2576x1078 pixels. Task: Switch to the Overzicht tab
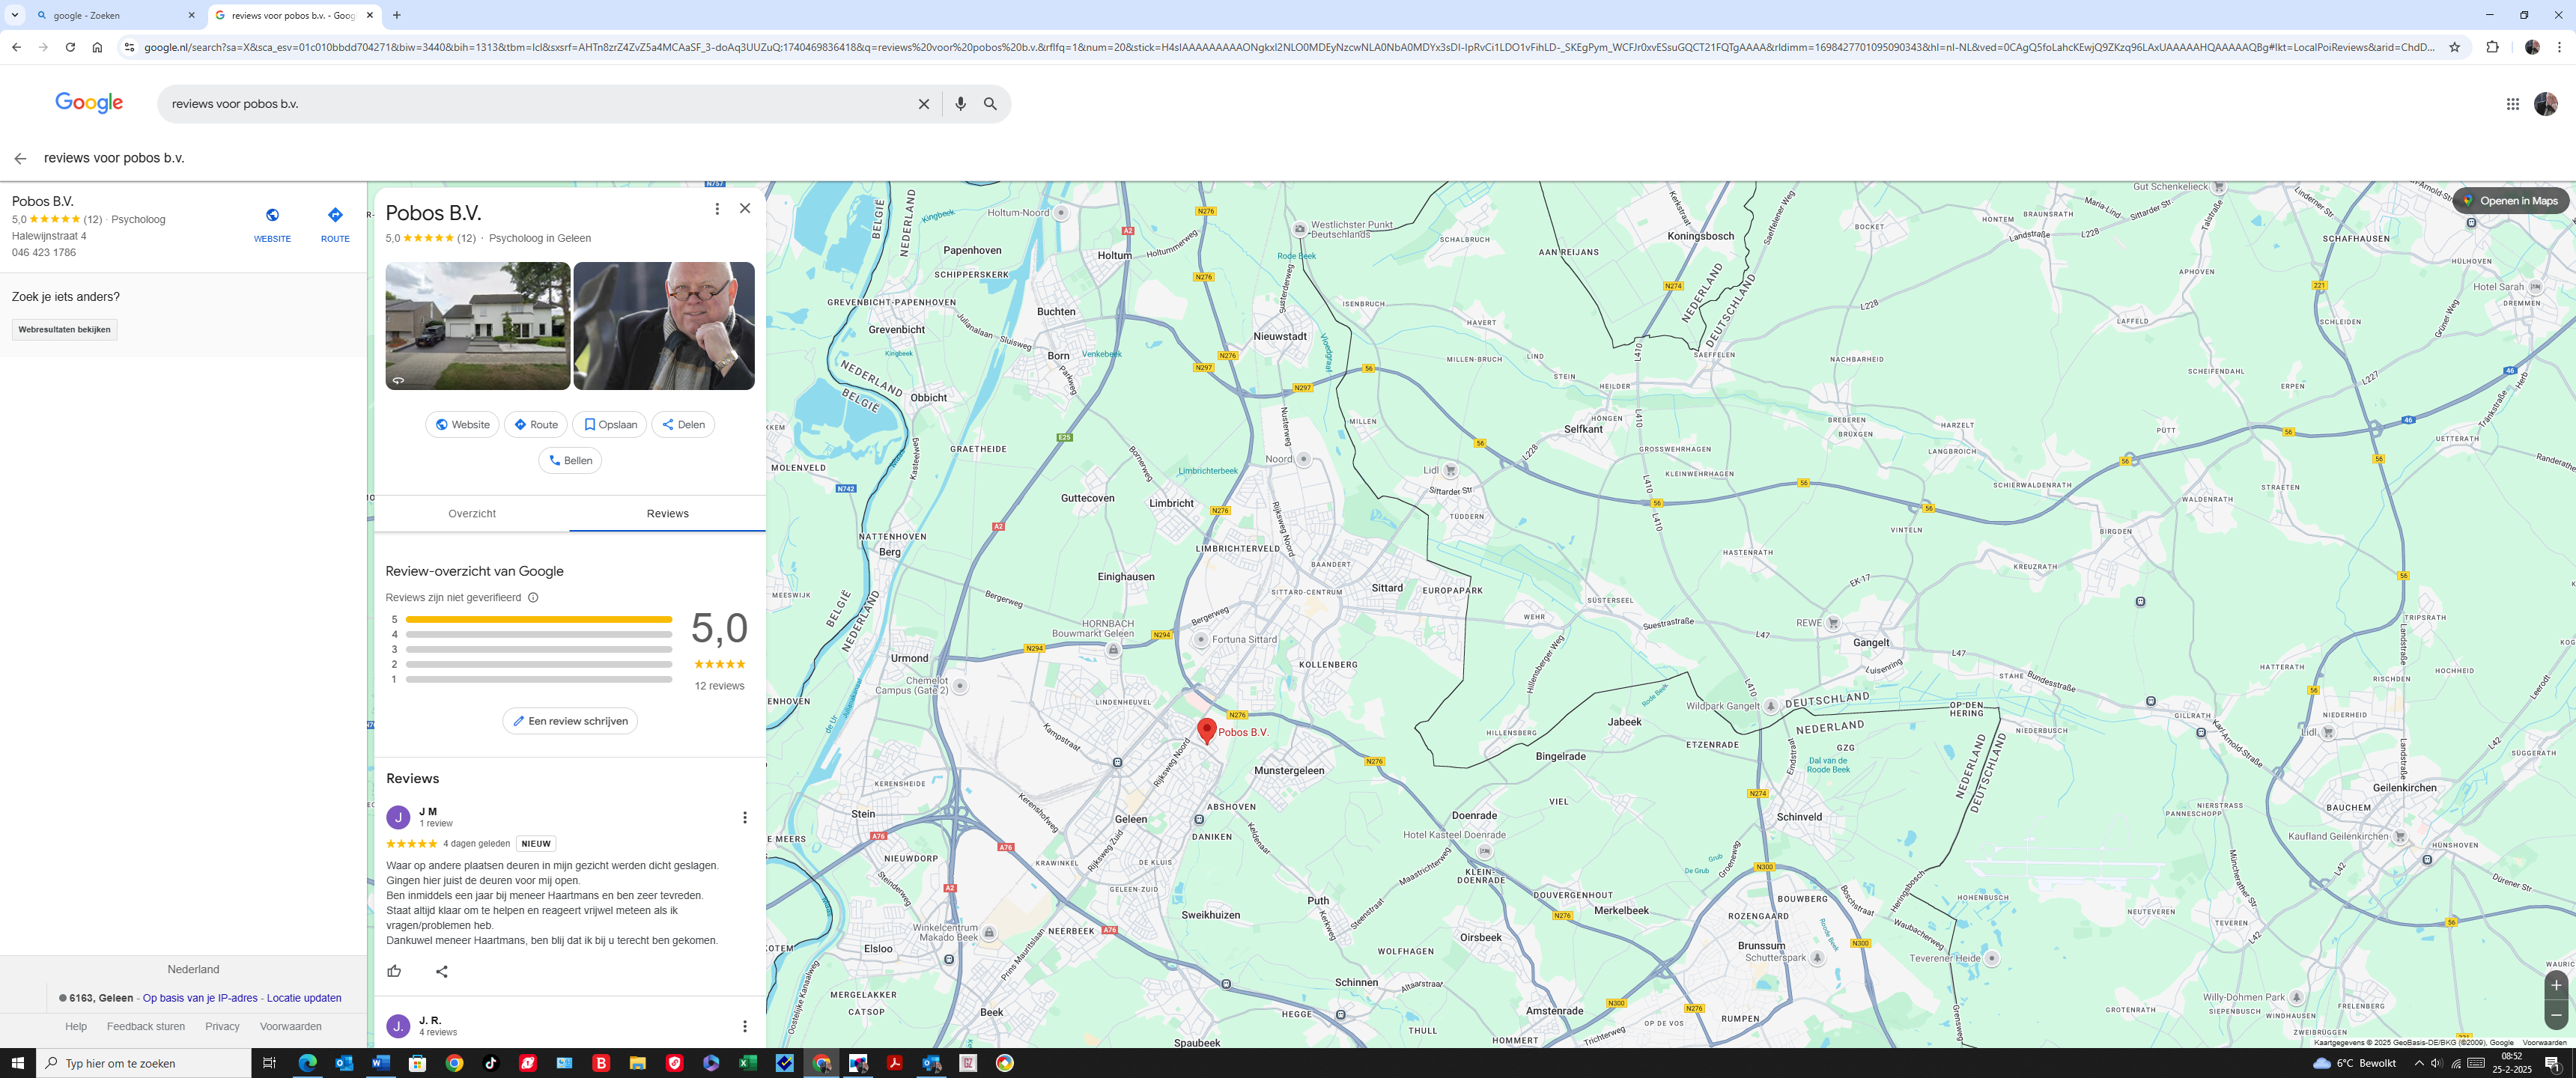point(472,514)
